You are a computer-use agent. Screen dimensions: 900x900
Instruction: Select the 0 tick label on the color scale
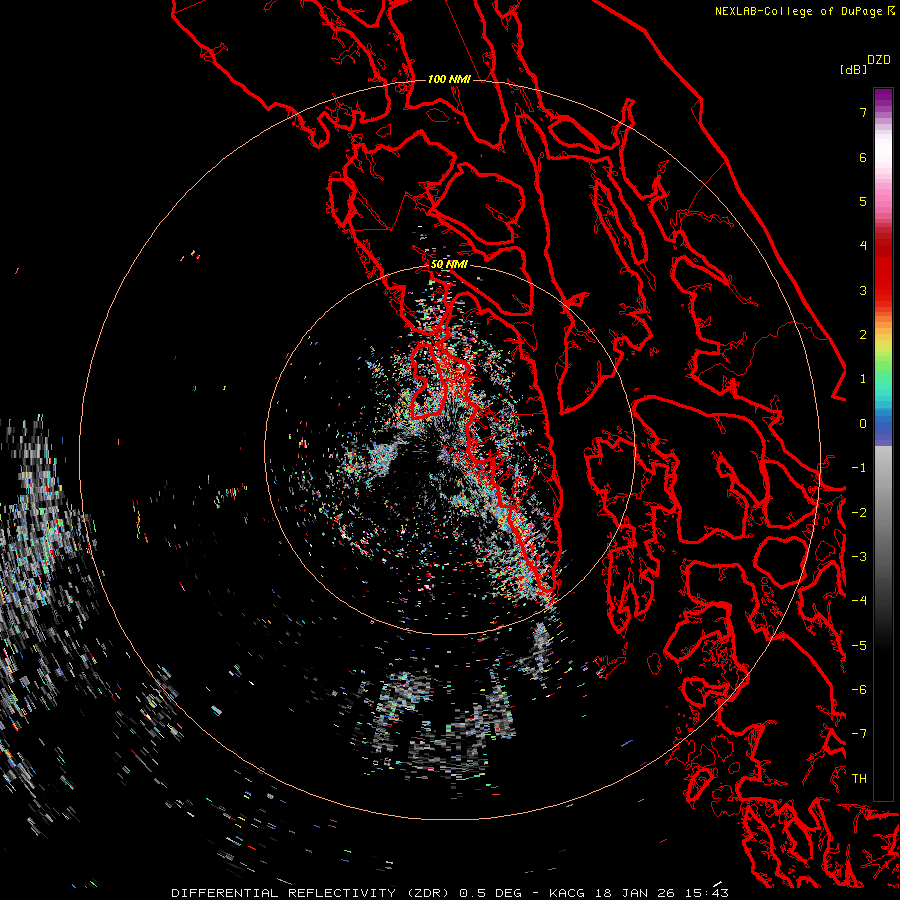point(863,424)
